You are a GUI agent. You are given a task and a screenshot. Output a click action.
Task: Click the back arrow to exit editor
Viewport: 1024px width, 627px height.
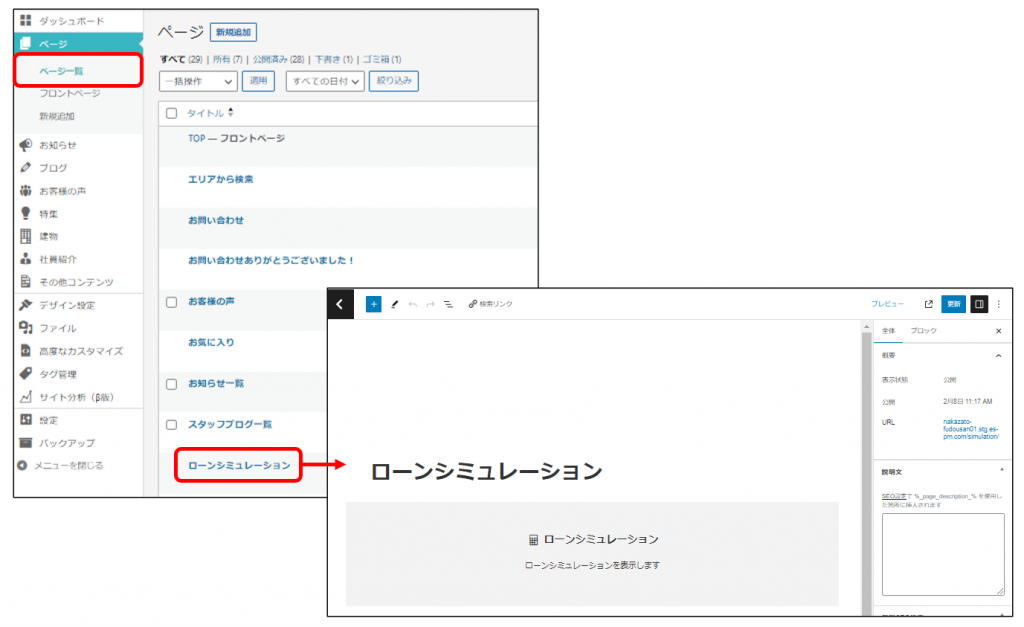click(x=340, y=304)
